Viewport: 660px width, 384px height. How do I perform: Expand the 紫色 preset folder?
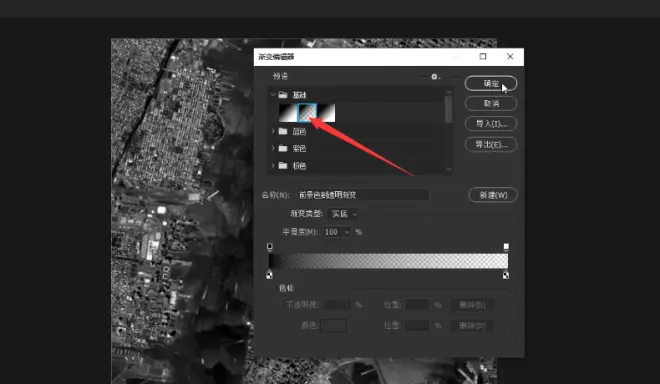point(273,148)
